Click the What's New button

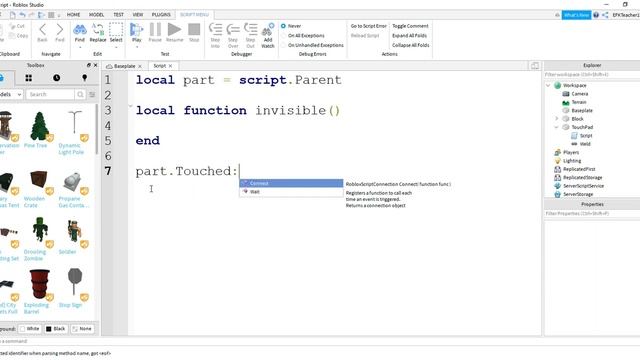pyautogui.click(x=576, y=15)
